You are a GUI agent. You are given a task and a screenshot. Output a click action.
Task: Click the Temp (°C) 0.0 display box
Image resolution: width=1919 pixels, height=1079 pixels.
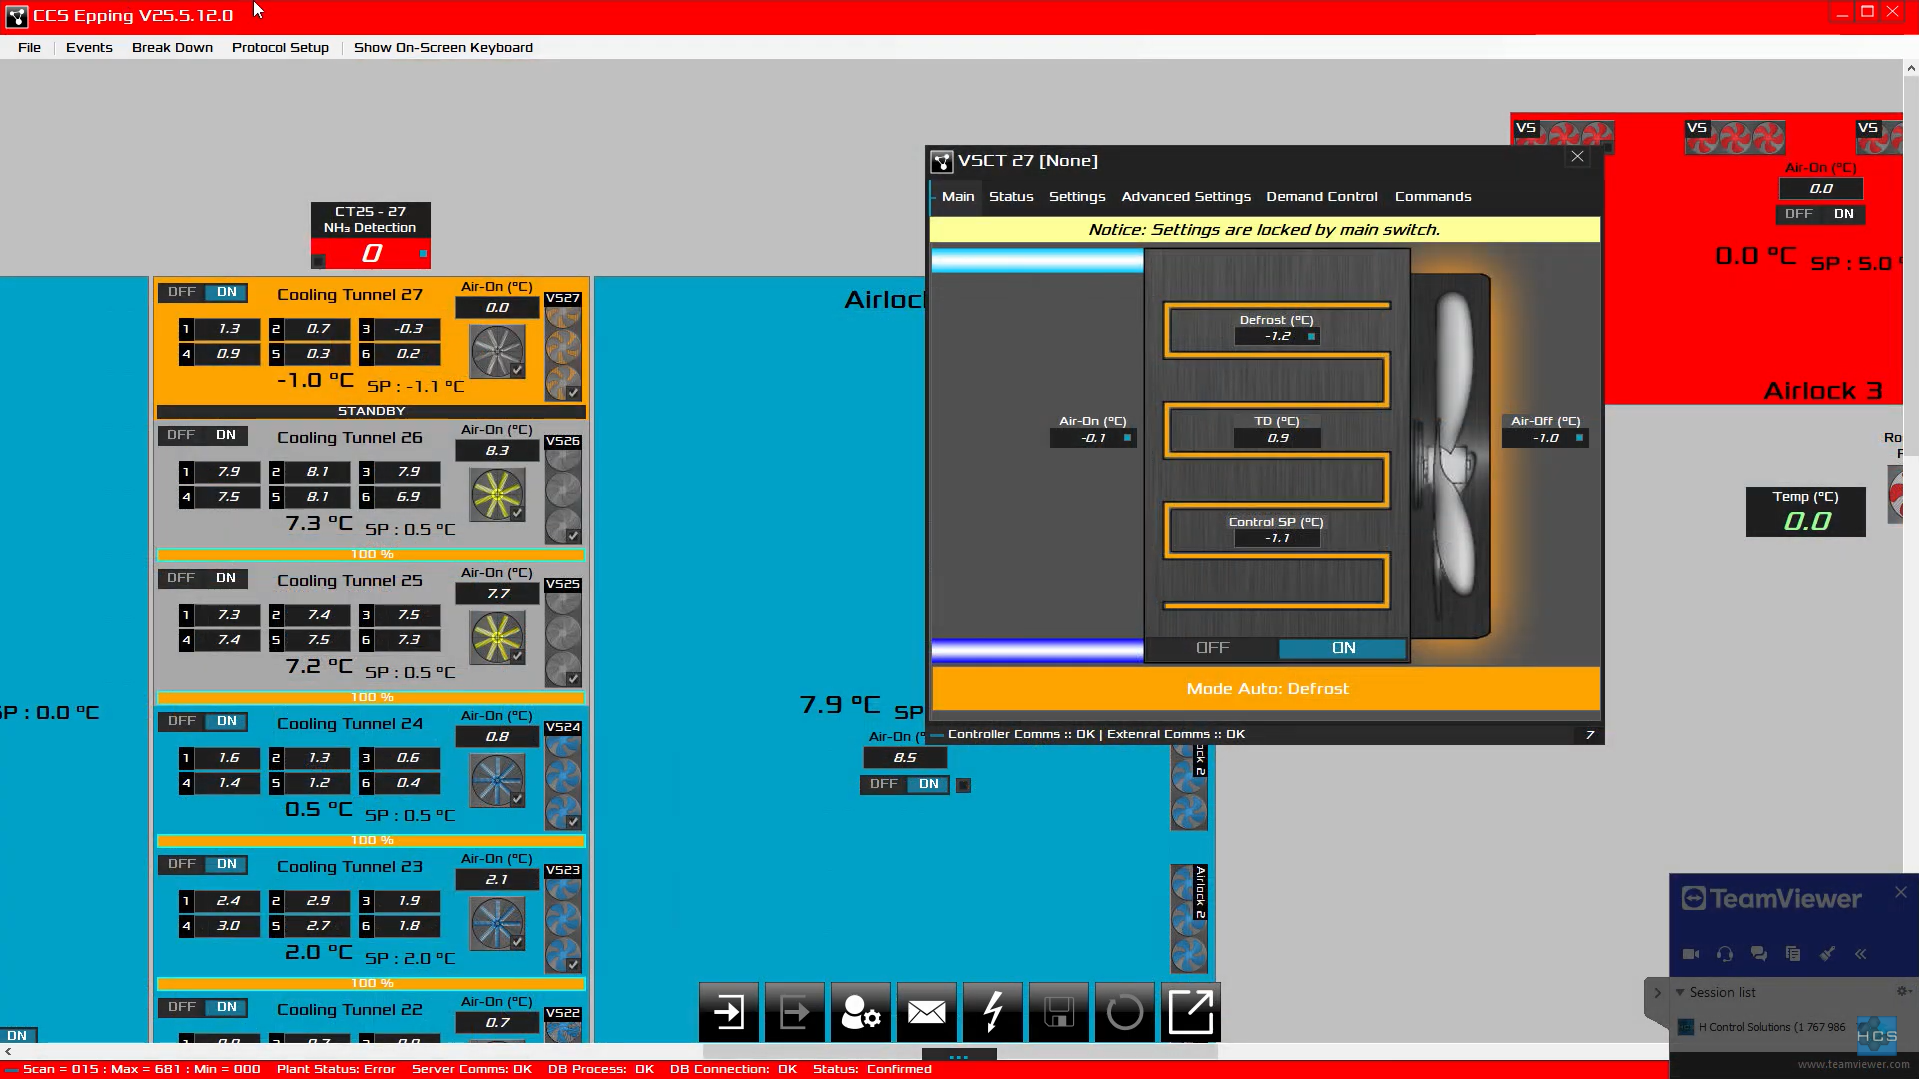(1806, 512)
